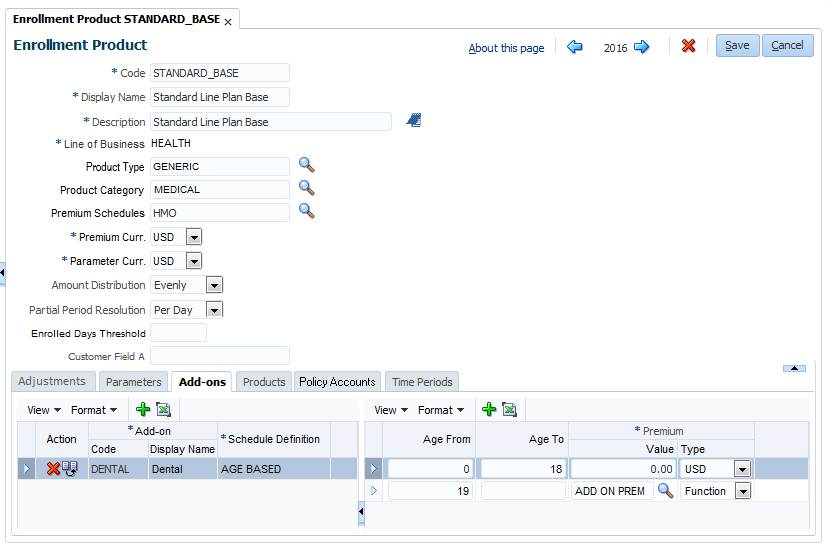This screenshot has width=826, height=547.
Task: Click the Save button
Action: 737,45
